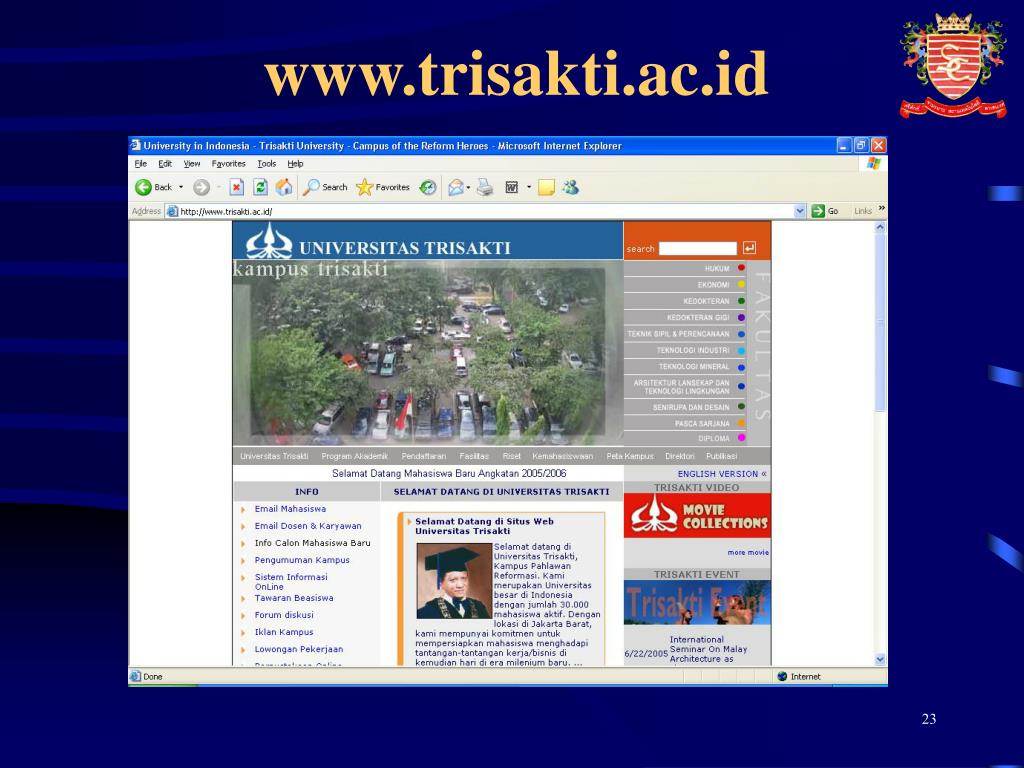Expand the Links toolbar chevron
This screenshot has width=1024, height=768.
(882, 208)
